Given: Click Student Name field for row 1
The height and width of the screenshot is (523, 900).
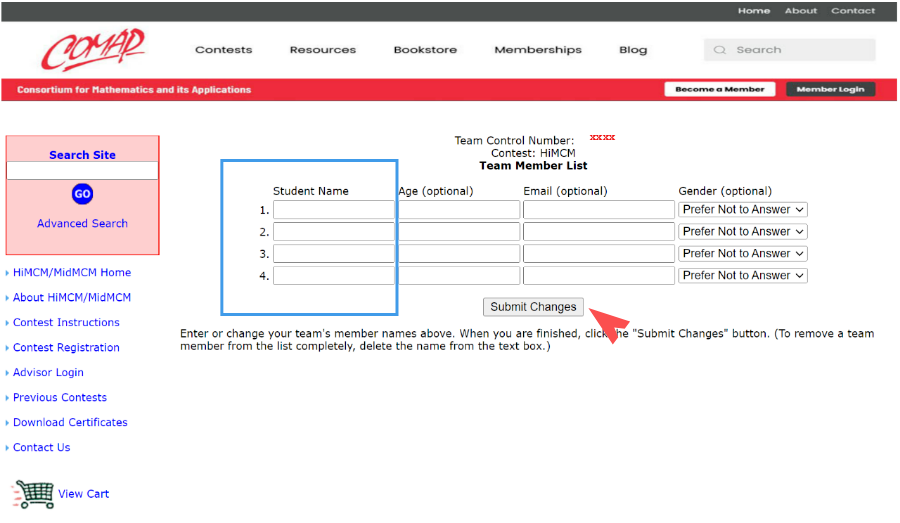Looking at the screenshot, I should tap(334, 210).
